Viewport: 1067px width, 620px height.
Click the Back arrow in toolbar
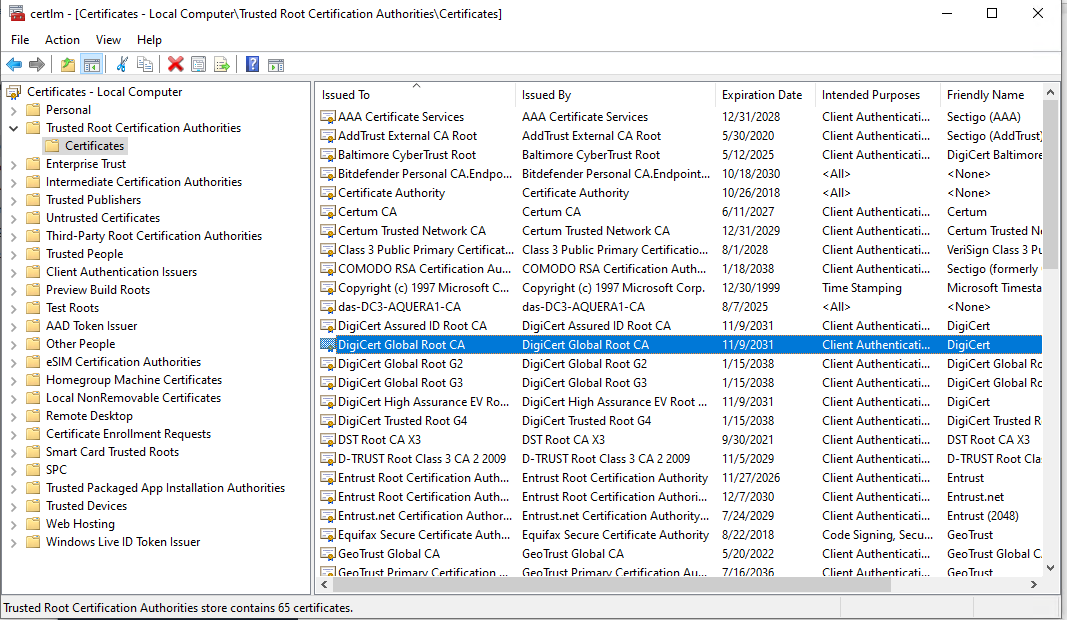(x=14, y=64)
